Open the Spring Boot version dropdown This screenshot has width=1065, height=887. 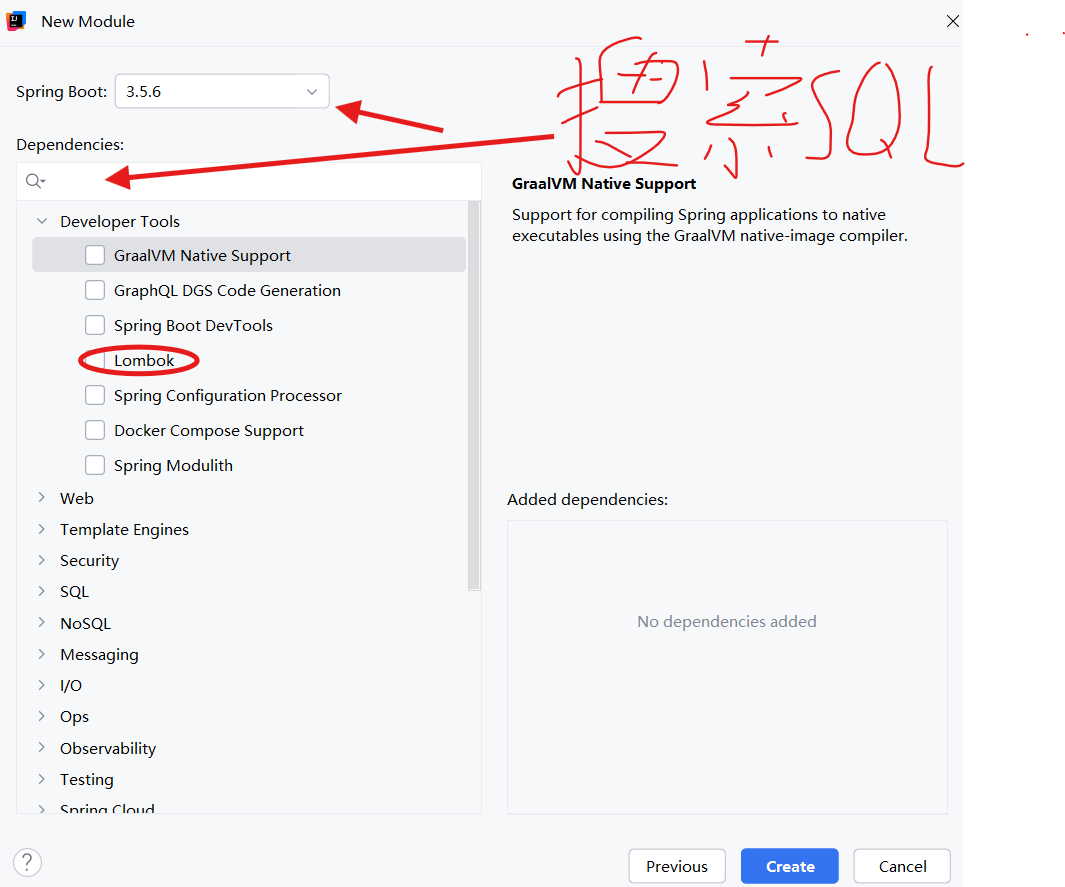[x=222, y=91]
